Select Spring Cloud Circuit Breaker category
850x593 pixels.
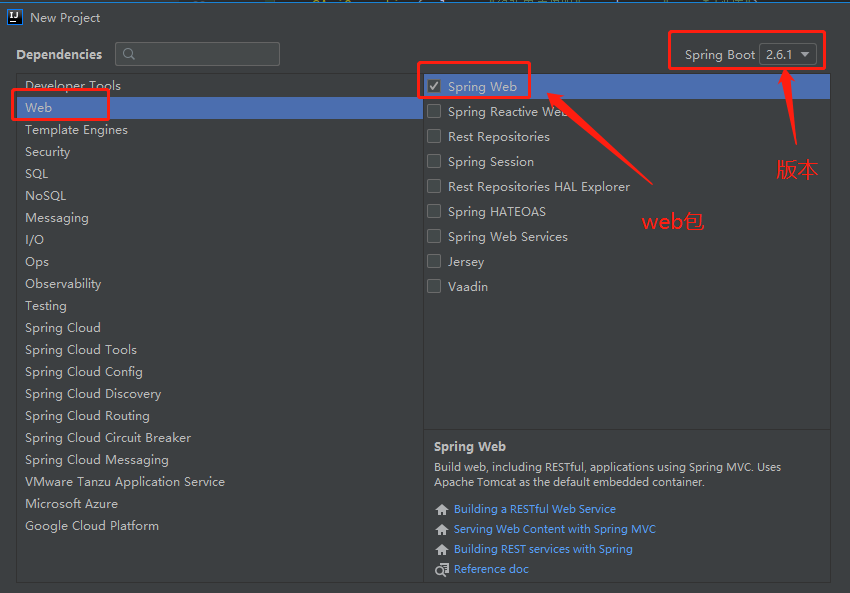click(x=220, y=437)
